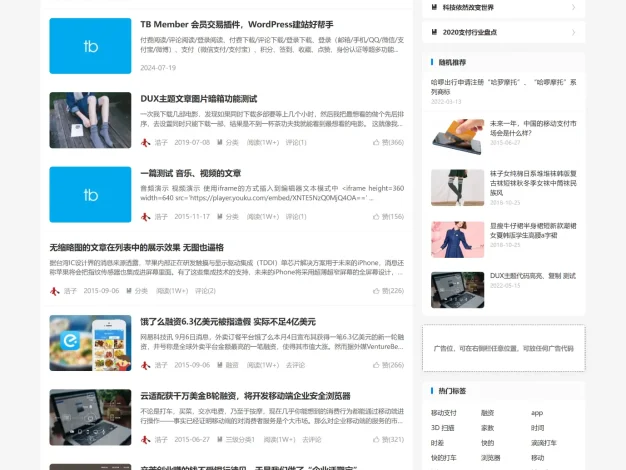Open sidebar card-payment phone thumbnail
The width and height of the screenshot is (626, 470).
(x=458, y=137)
